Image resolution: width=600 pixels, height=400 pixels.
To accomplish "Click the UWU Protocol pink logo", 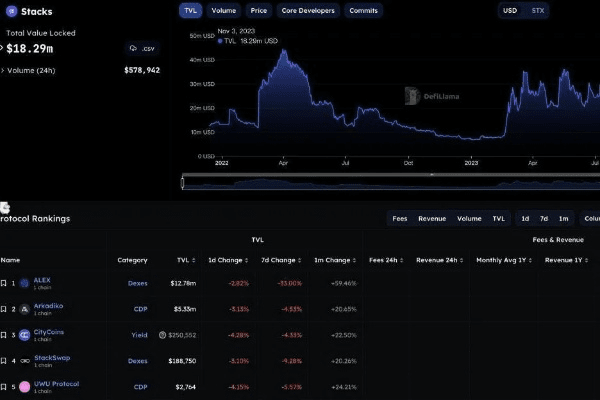I will (x=25, y=385).
